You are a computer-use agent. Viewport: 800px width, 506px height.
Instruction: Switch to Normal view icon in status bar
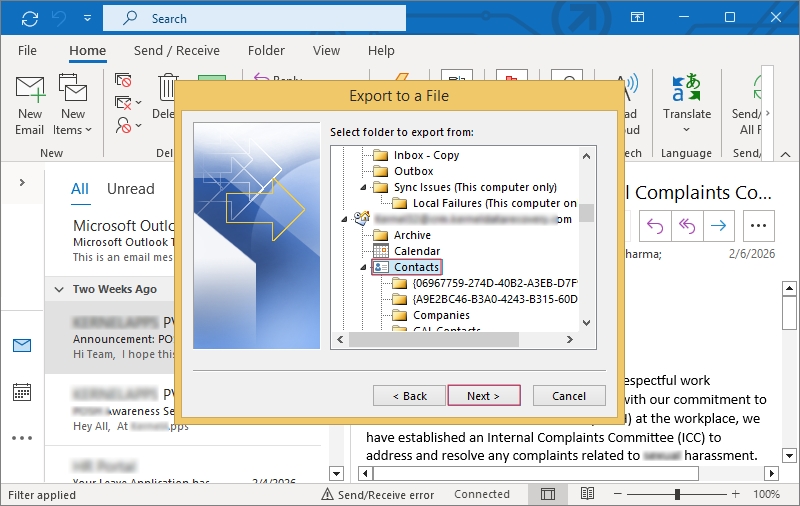pos(548,494)
